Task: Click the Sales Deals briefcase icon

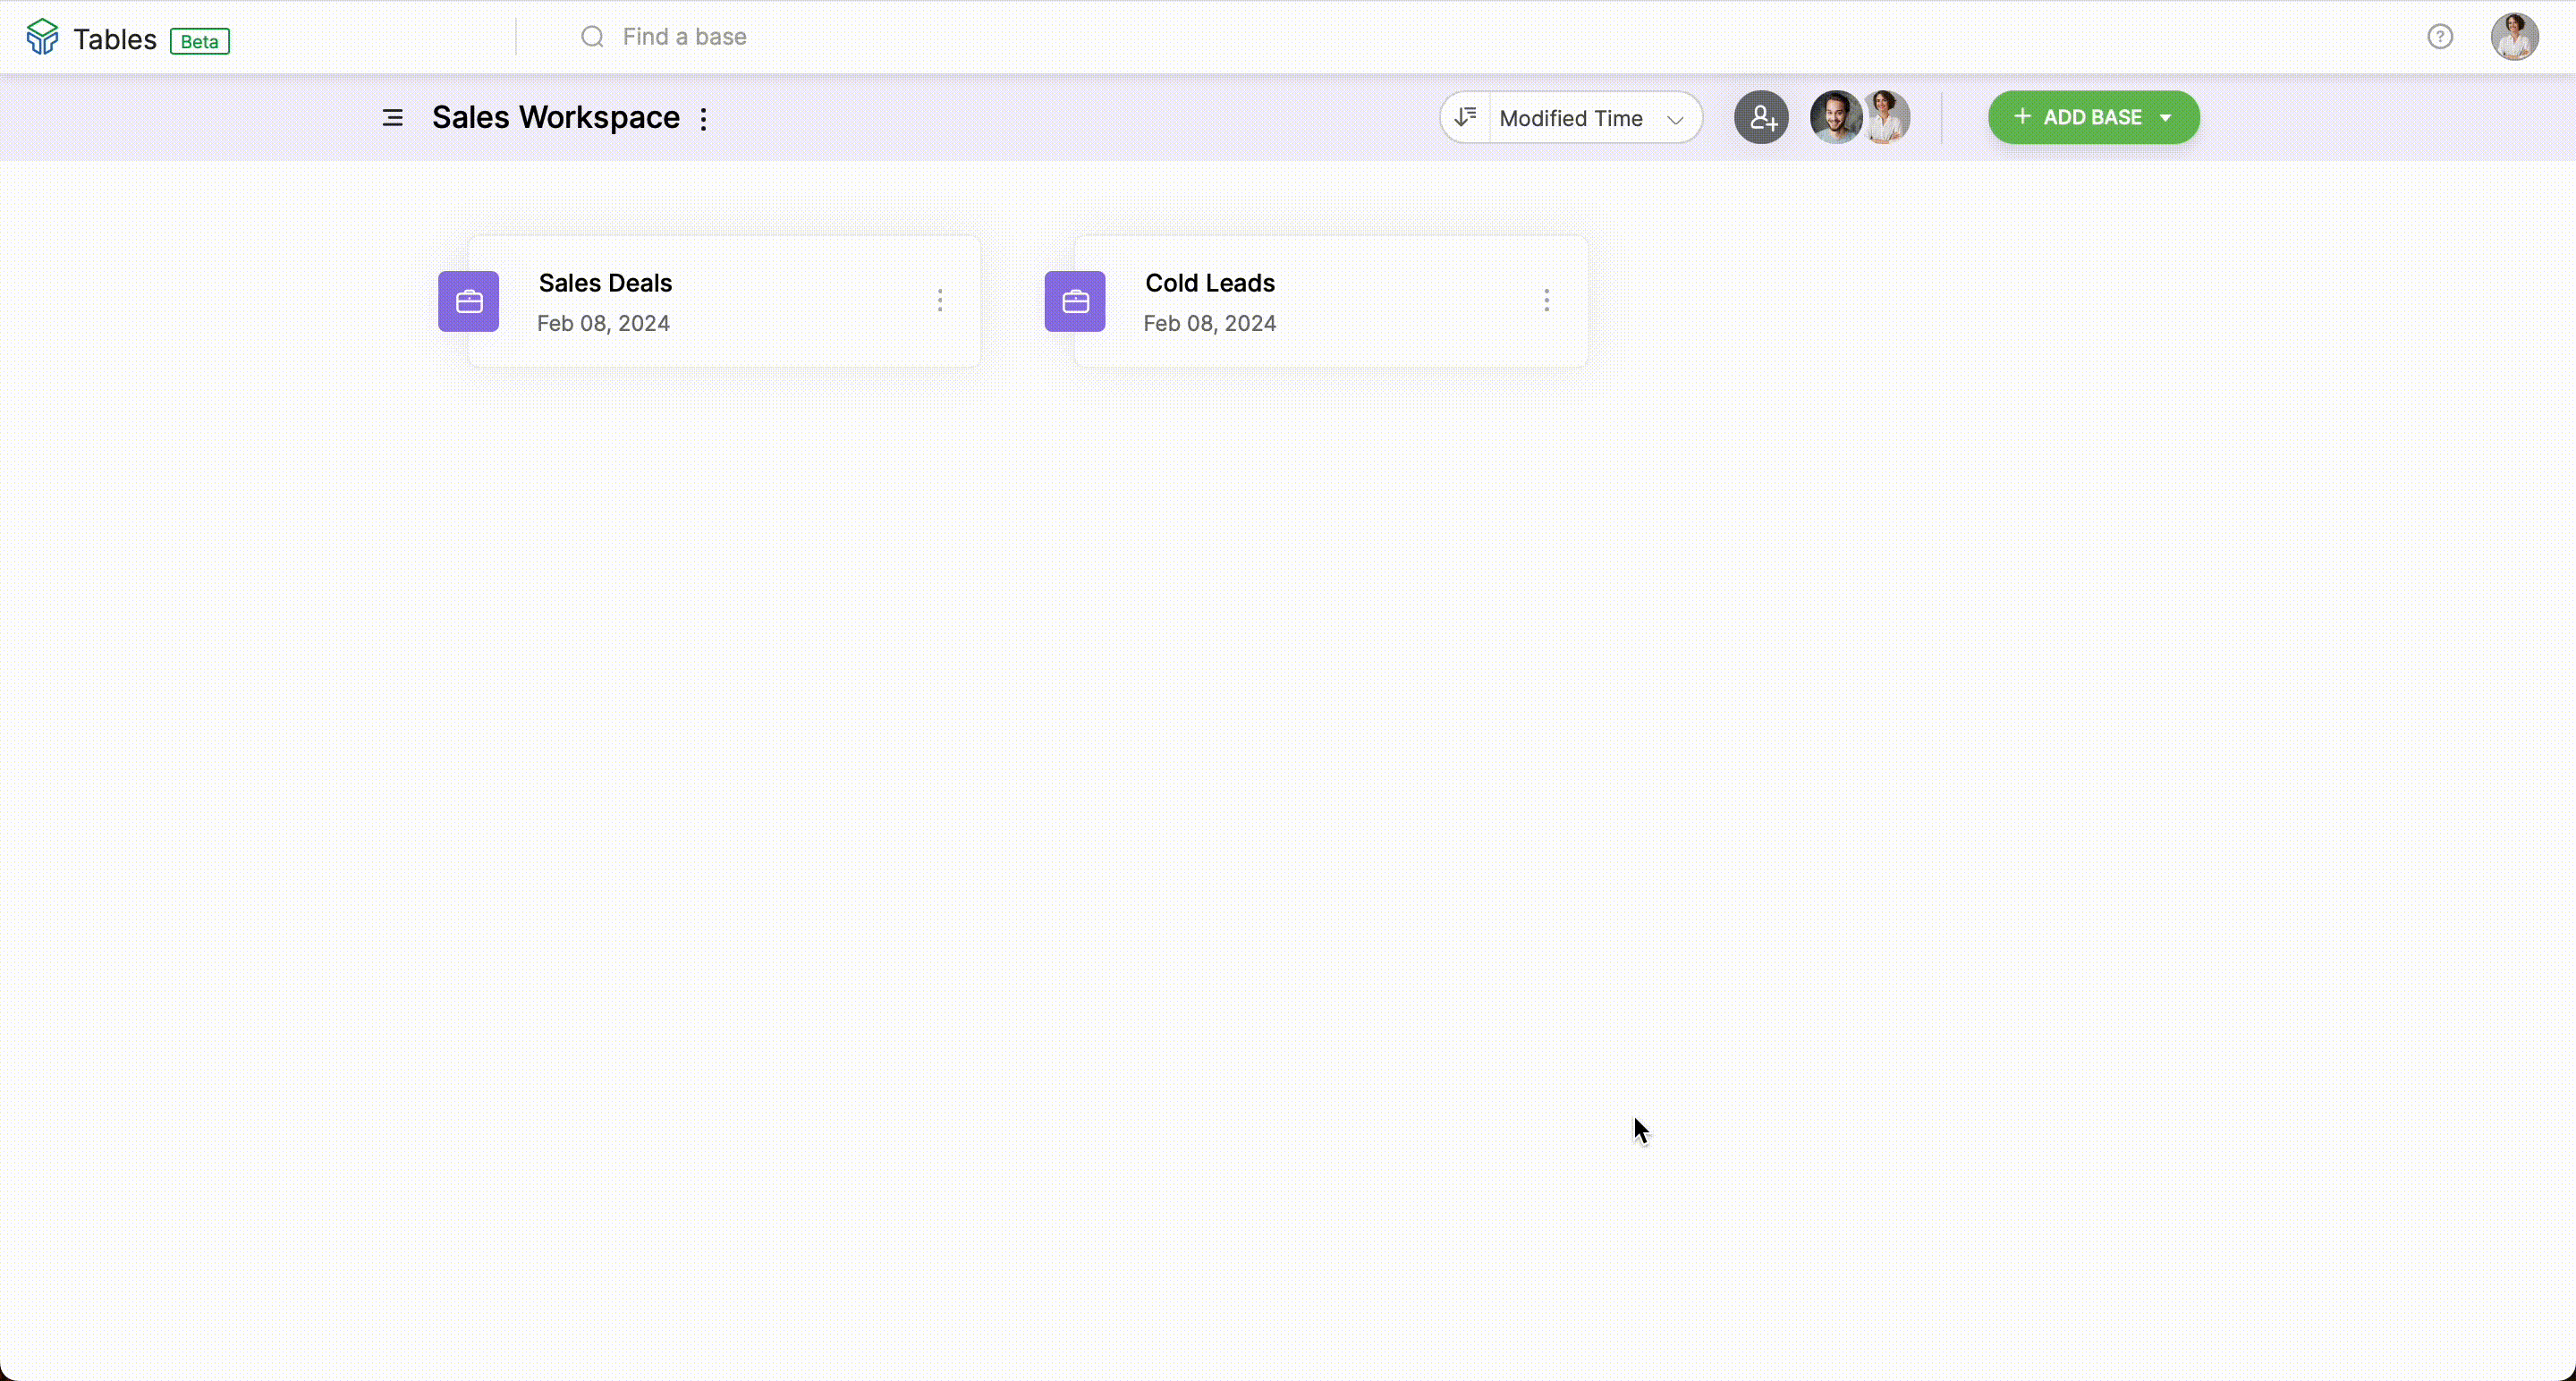Action: (x=468, y=301)
